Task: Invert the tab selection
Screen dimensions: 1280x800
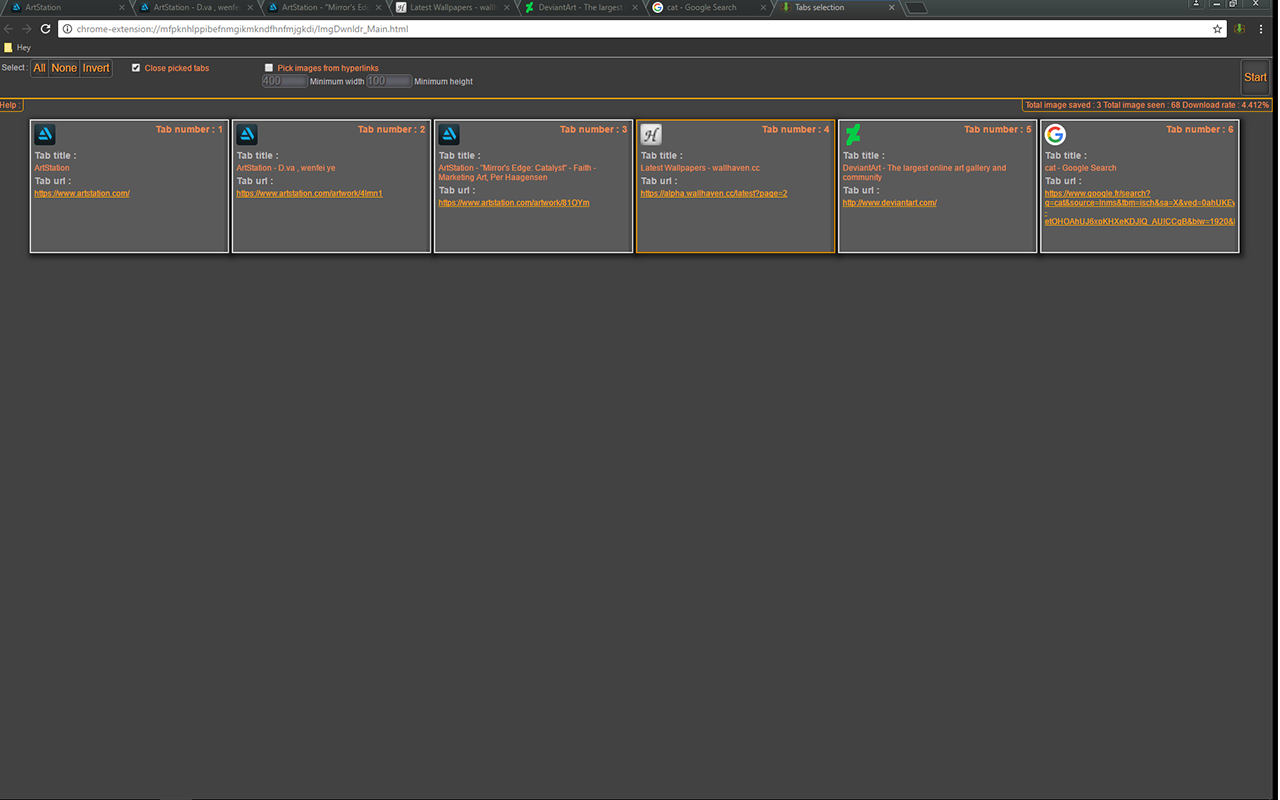Action: point(96,68)
